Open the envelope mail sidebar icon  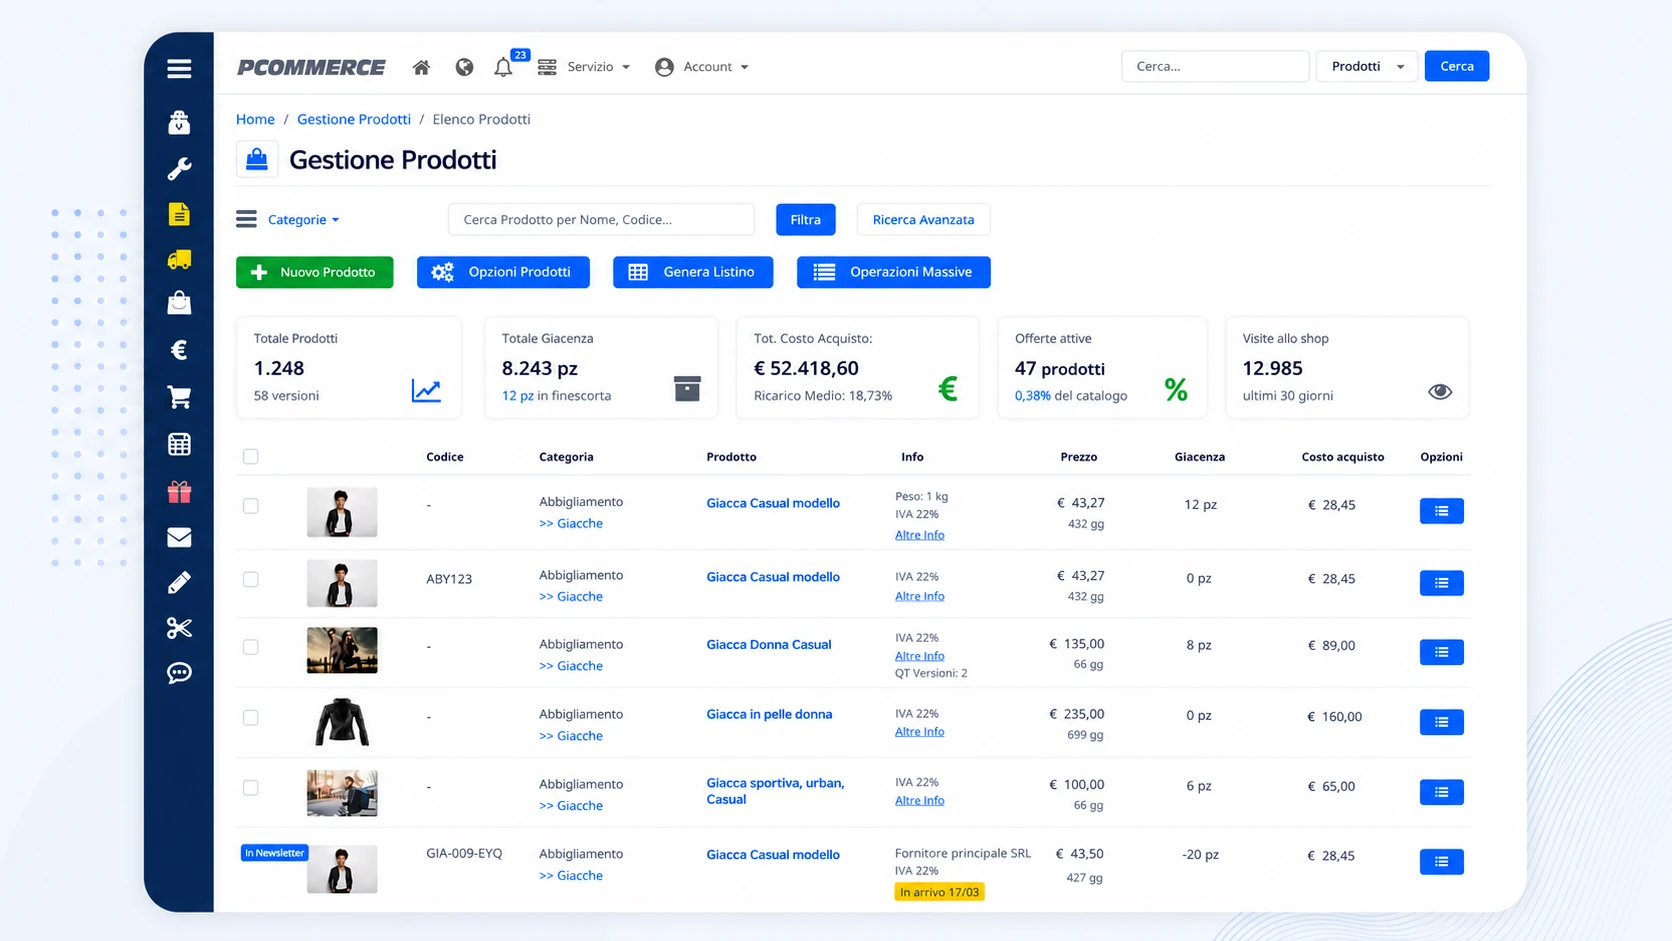tap(179, 538)
